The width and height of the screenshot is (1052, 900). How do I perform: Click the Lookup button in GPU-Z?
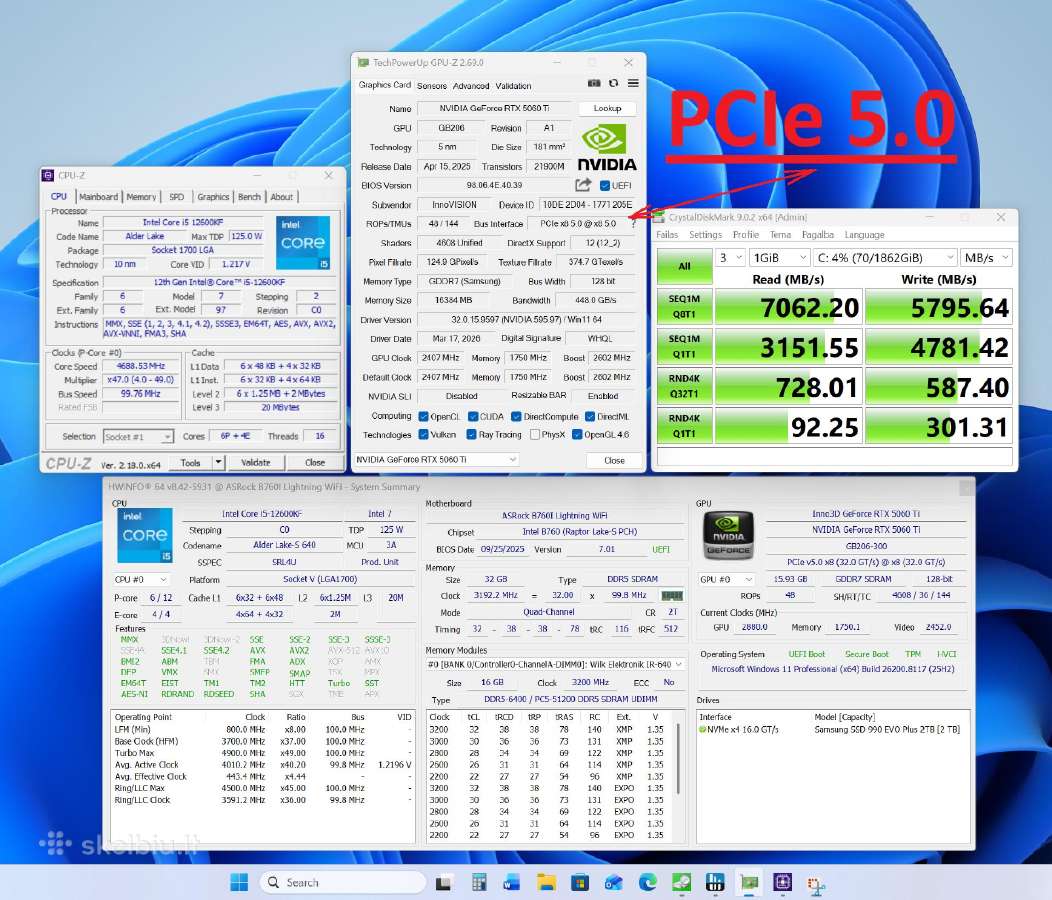(607, 108)
